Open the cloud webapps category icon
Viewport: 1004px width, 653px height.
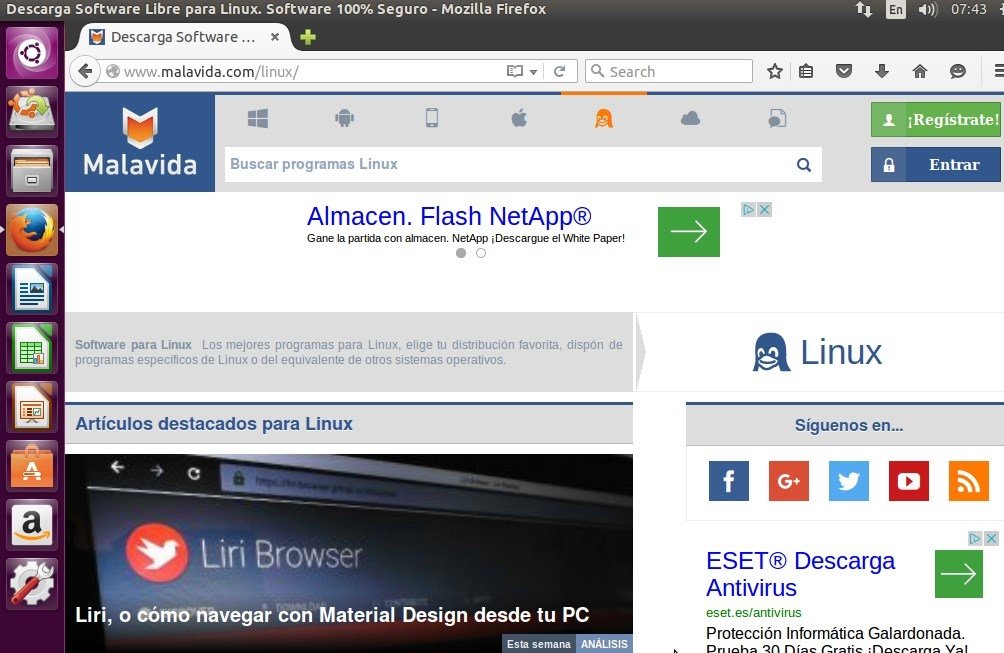(690, 118)
